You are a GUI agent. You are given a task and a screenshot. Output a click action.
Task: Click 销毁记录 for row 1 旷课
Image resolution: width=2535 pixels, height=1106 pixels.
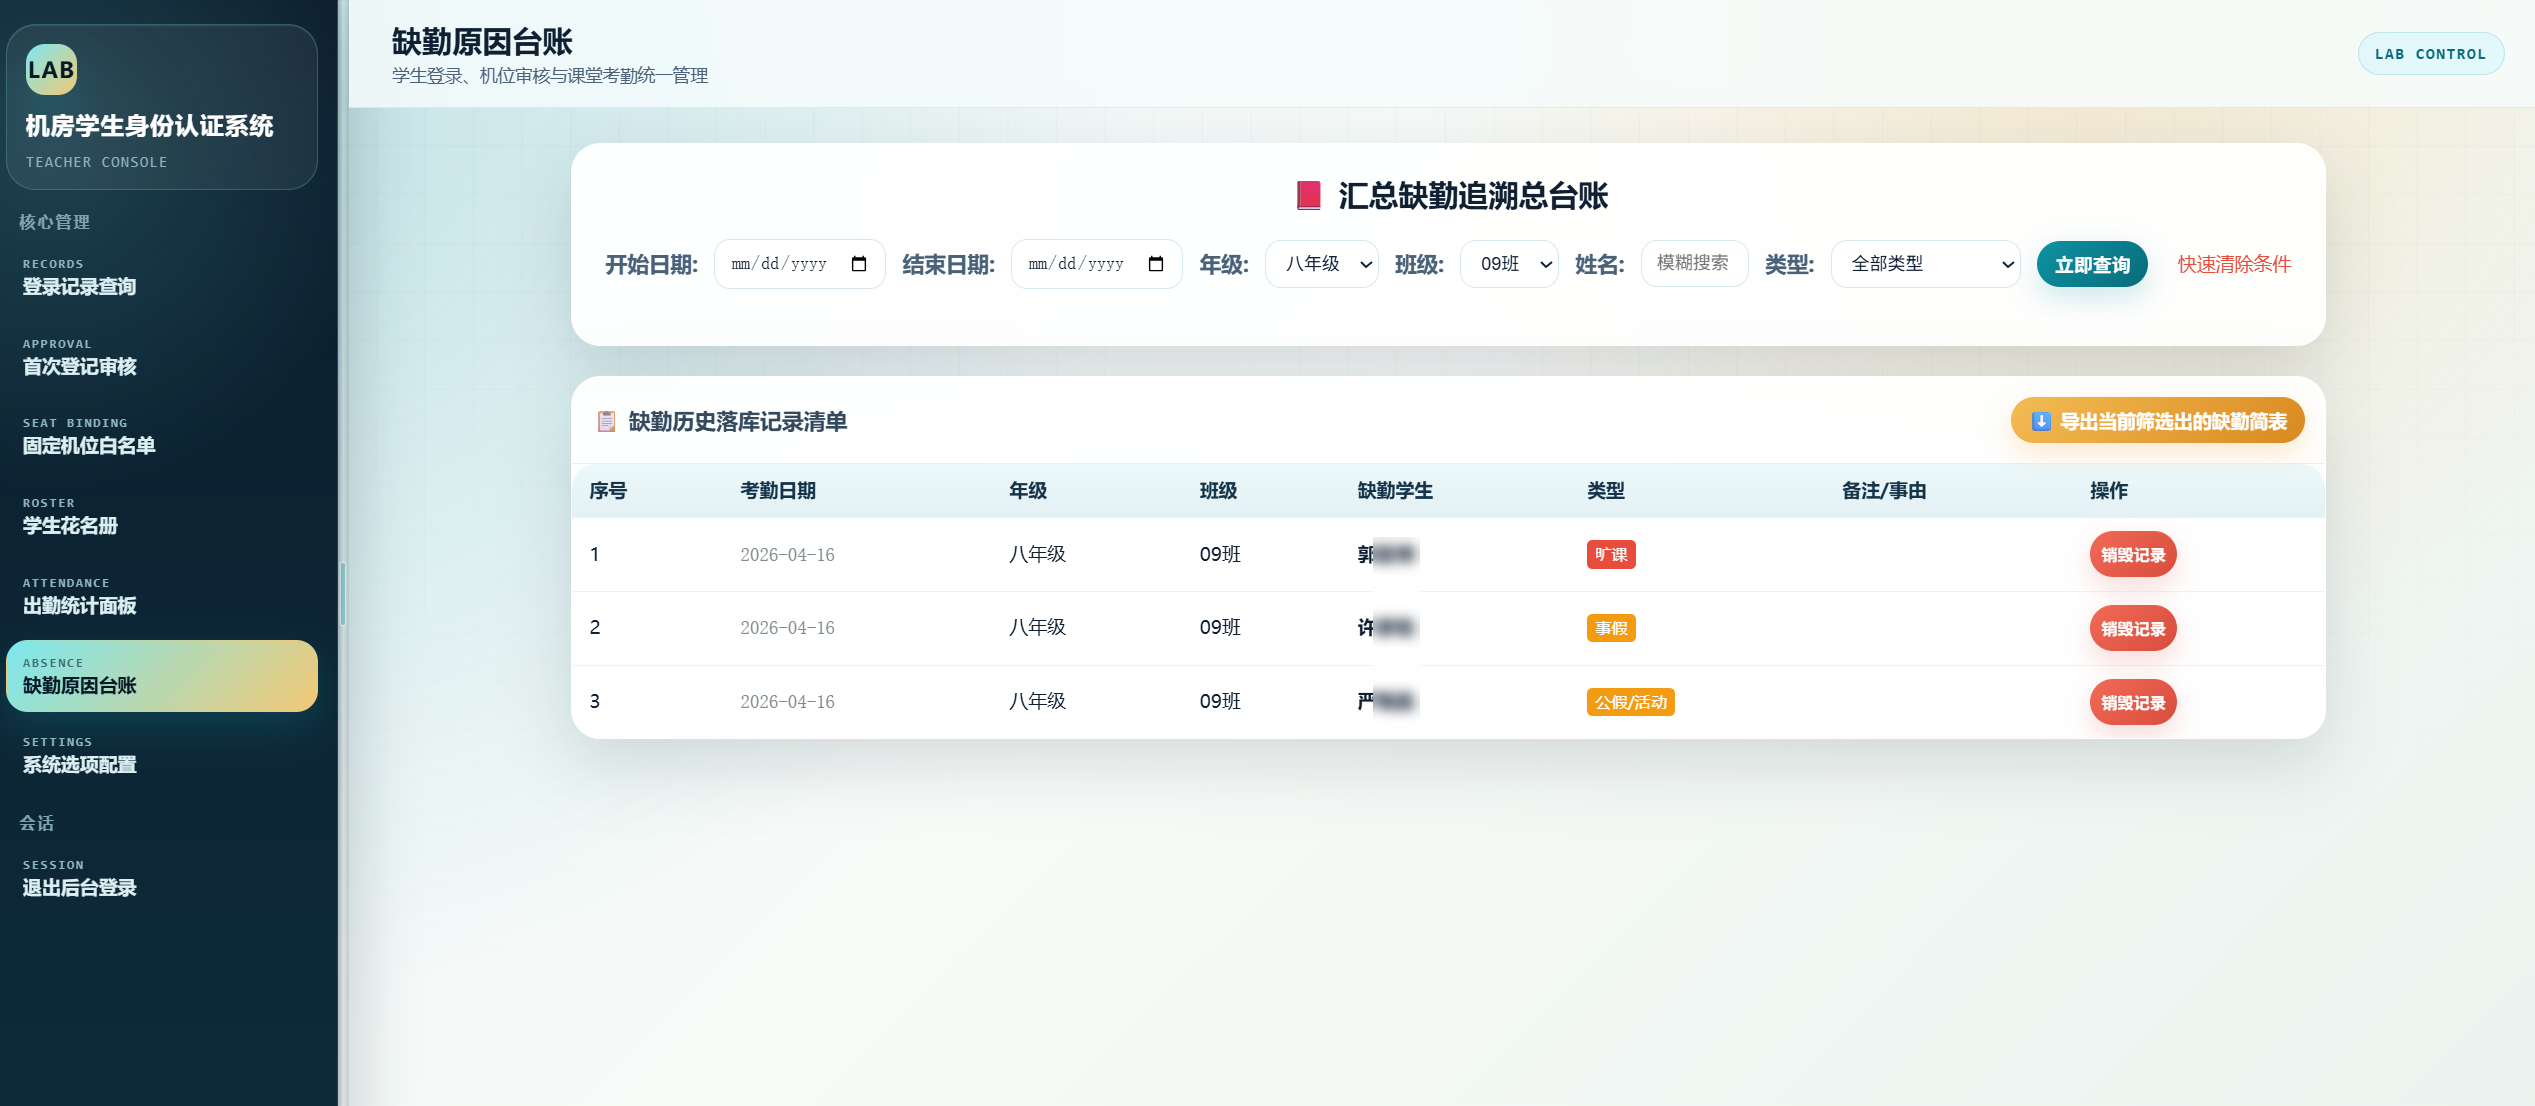coord(2133,555)
